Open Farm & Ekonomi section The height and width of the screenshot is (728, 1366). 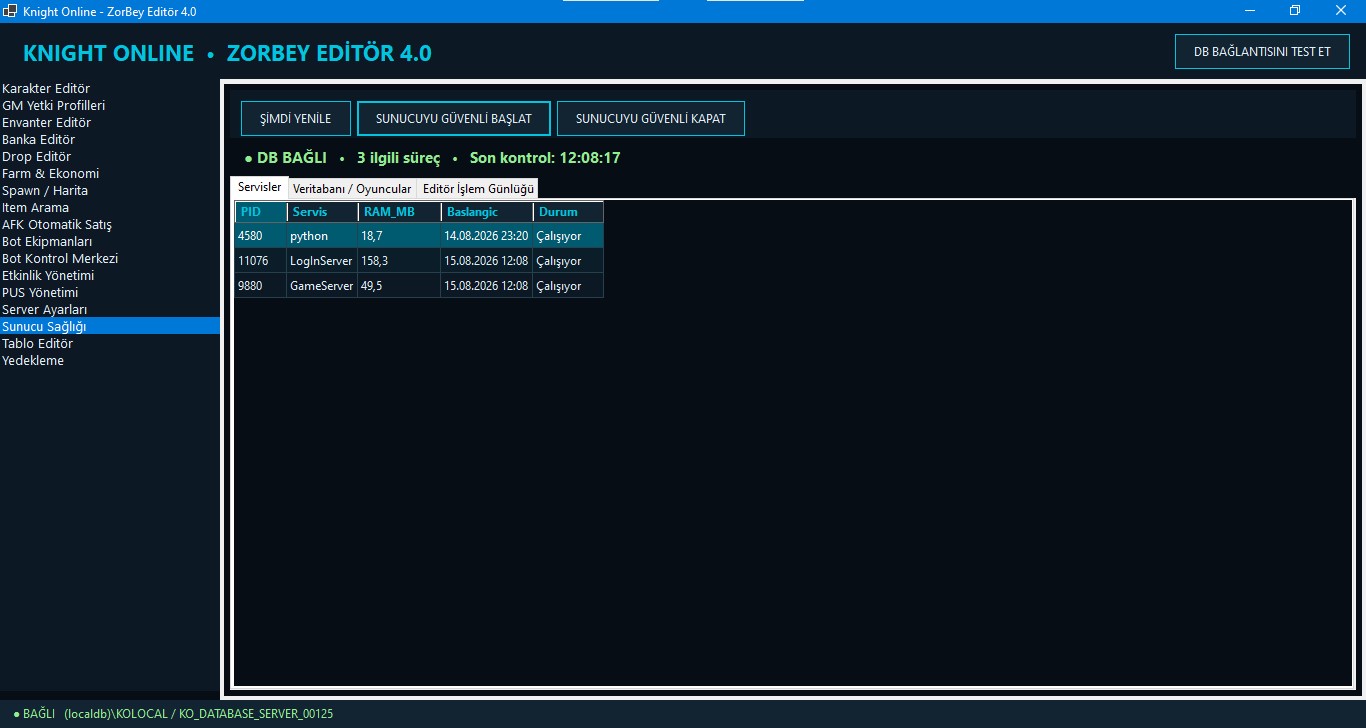tap(110, 173)
